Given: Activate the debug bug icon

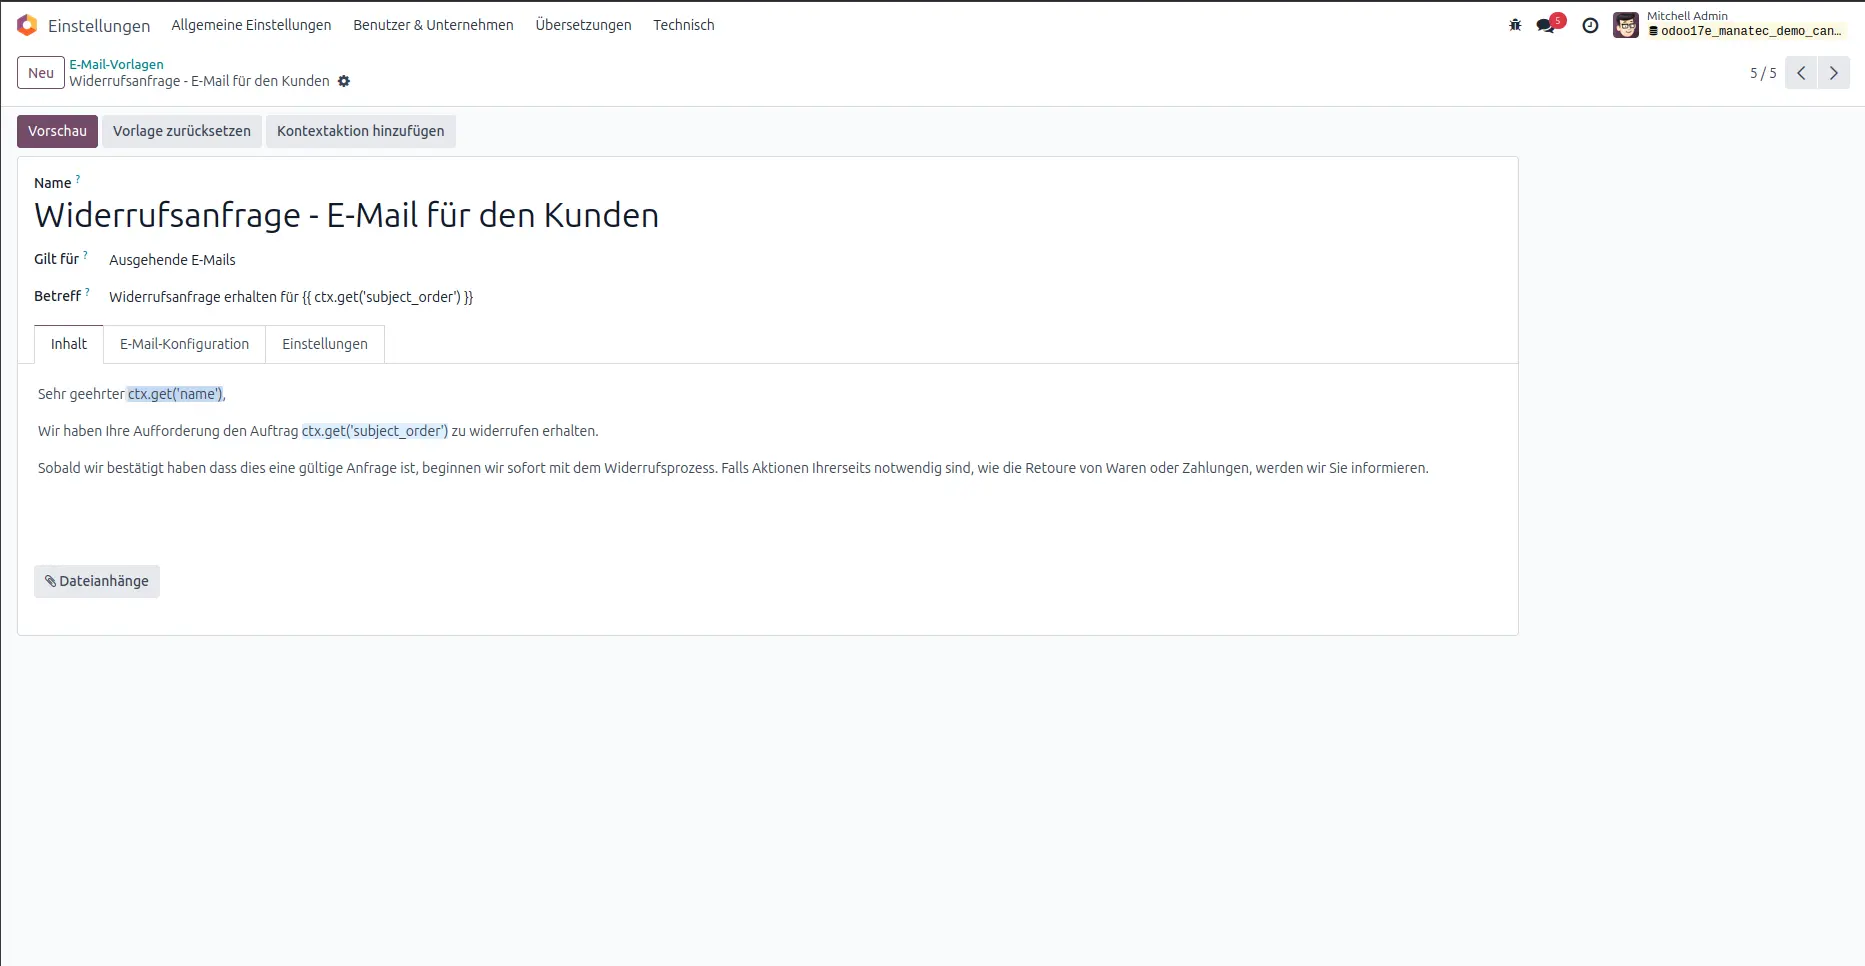Looking at the screenshot, I should pos(1513,25).
